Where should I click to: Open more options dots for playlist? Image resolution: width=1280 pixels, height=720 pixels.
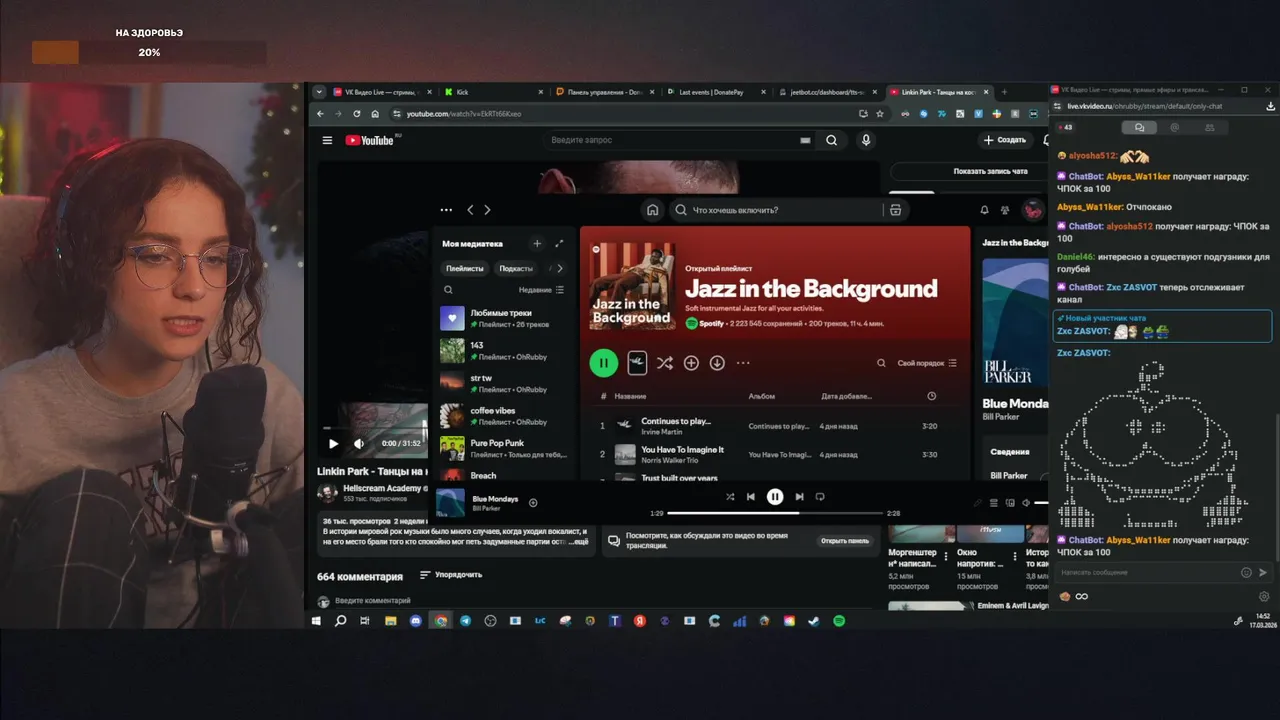pos(743,363)
